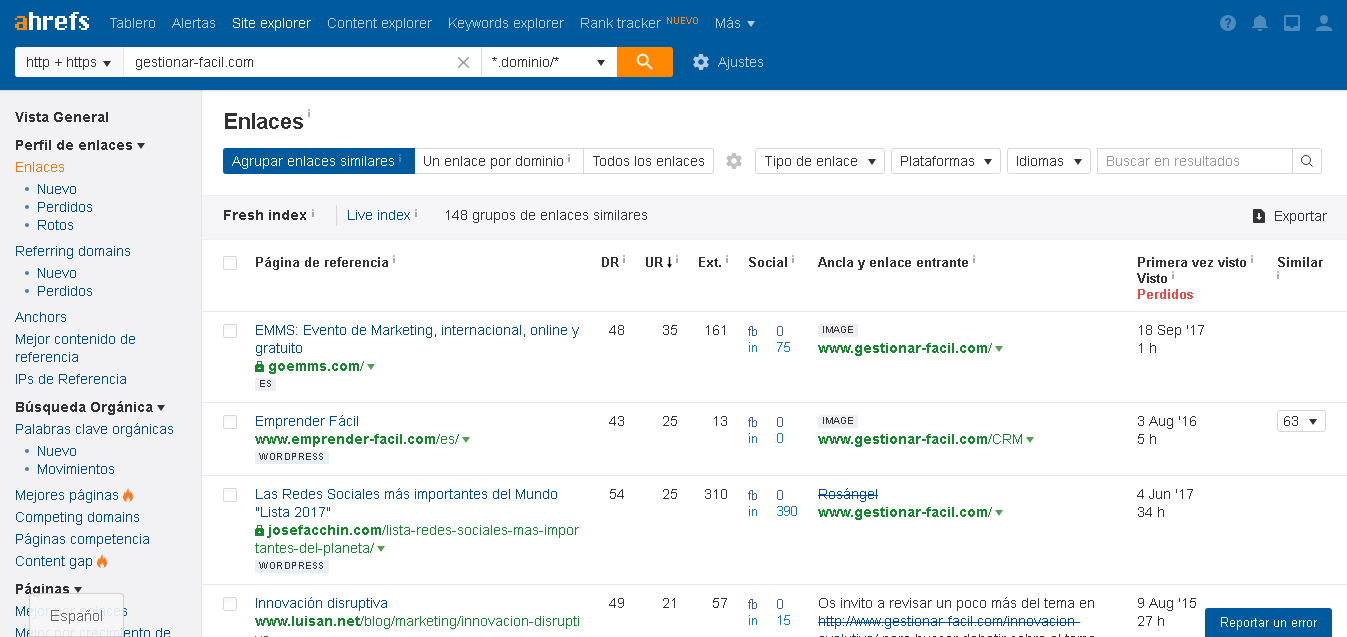Click the Exportar download icon

pyautogui.click(x=1259, y=216)
